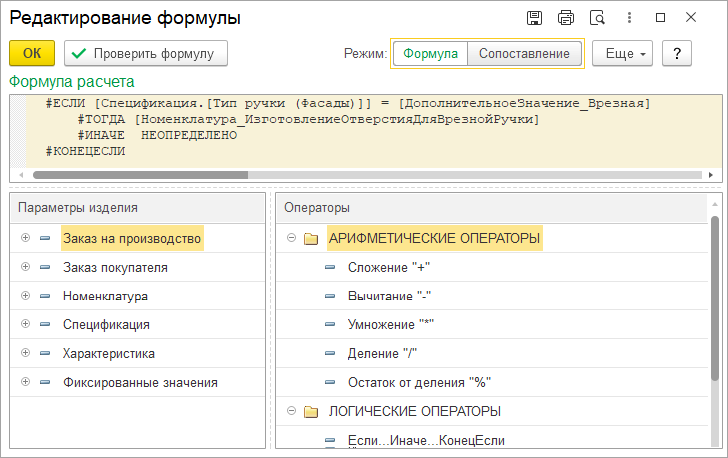Click the folder icon beside ЛОГИЧЕСКИЕ ОПЕРАТОРЫ
This screenshot has height=458, width=728.
pyautogui.click(x=310, y=411)
